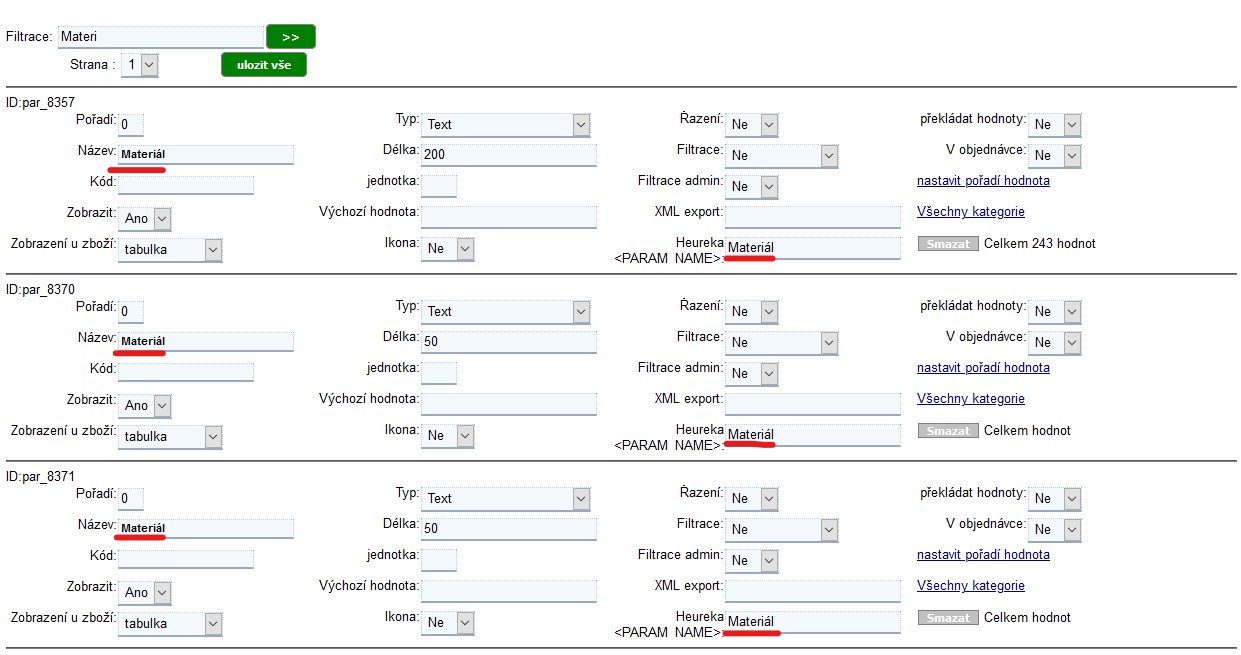
Task: Click Smazat button in par_8371 section
Action: [x=948, y=617]
